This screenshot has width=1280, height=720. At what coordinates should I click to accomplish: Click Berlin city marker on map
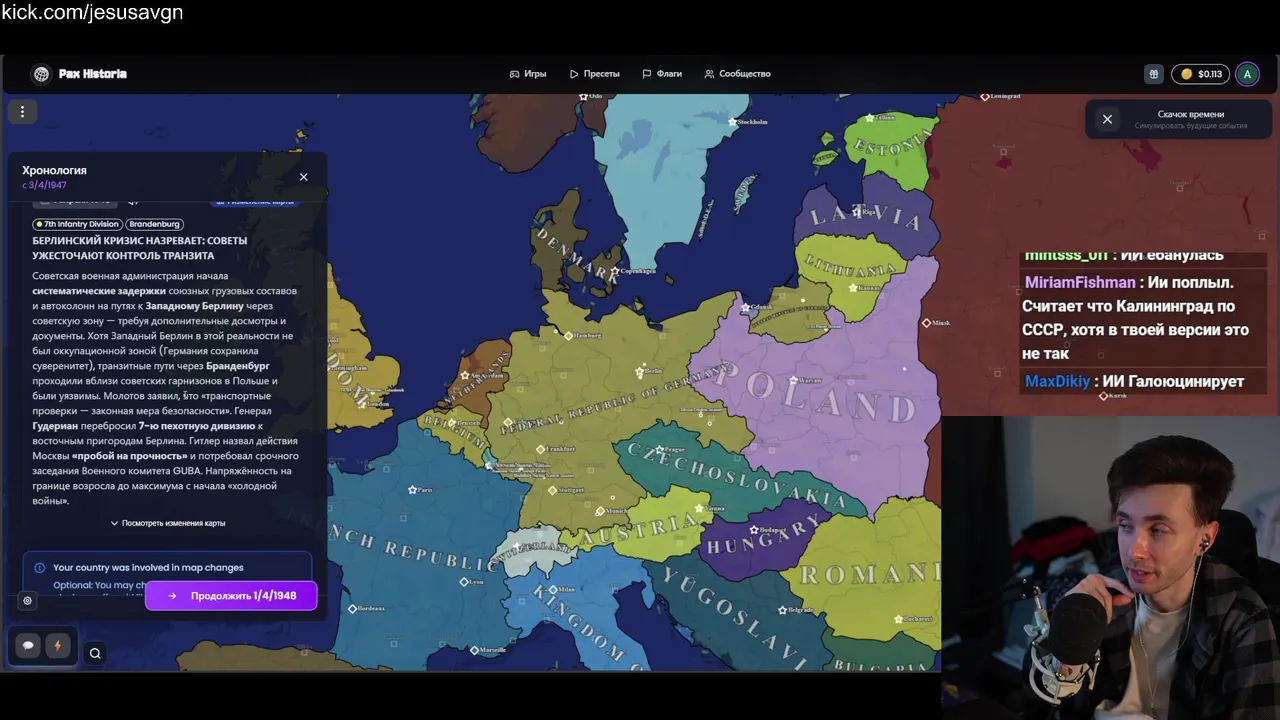pyautogui.click(x=640, y=372)
